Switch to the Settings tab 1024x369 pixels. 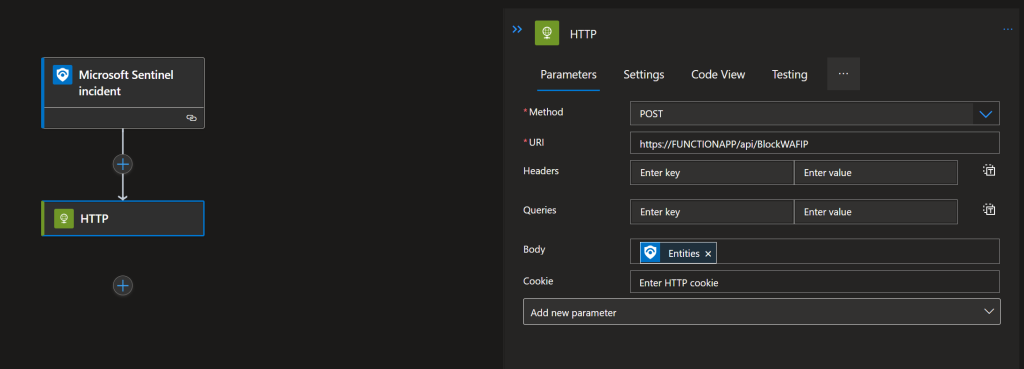coord(644,74)
